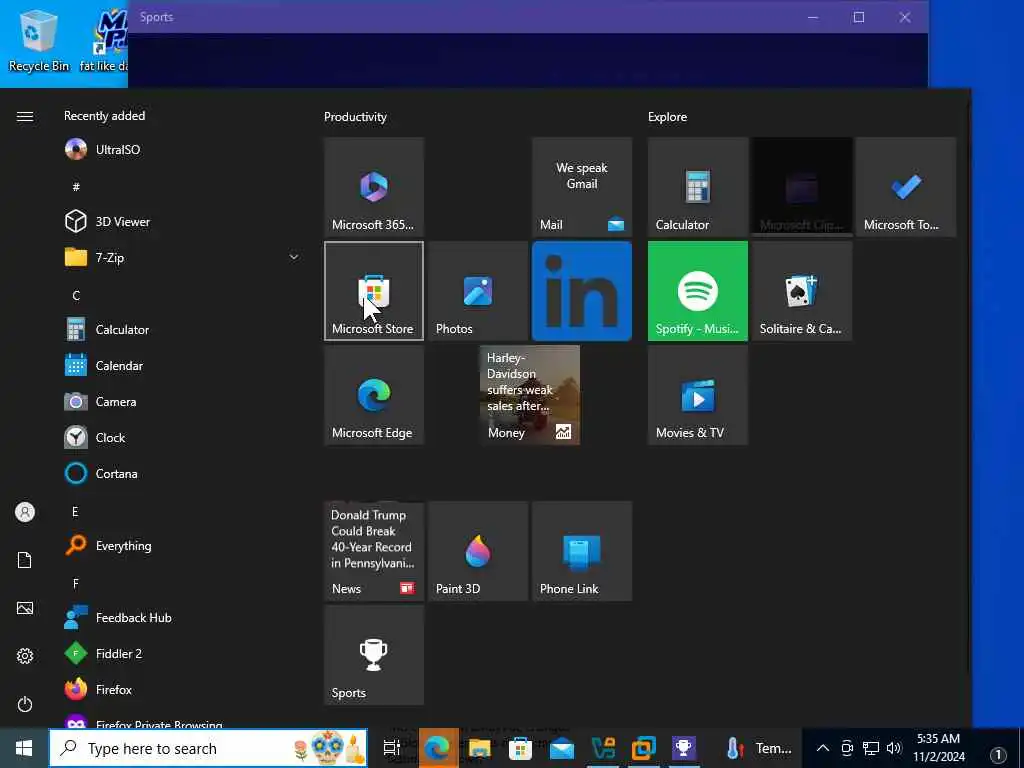Open 3D Viewer from the app list
1024x768 pixels.
(x=183, y=222)
